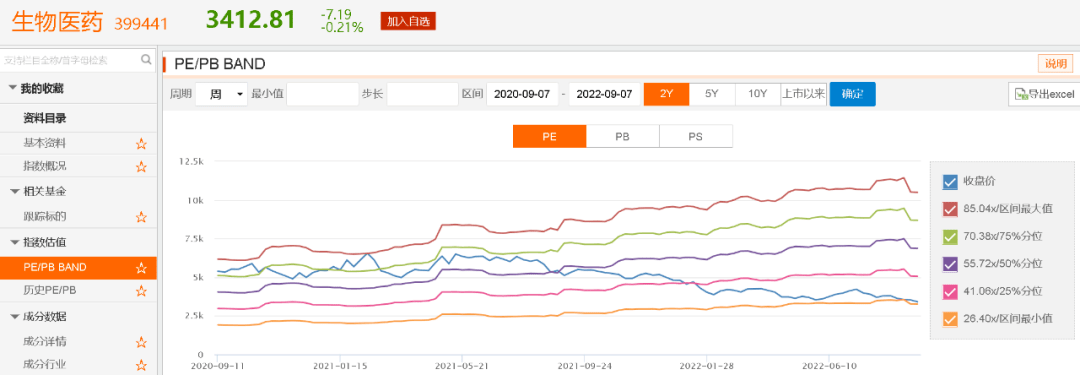
Task: Click the 最小值 input field
Action: point(322,94)
